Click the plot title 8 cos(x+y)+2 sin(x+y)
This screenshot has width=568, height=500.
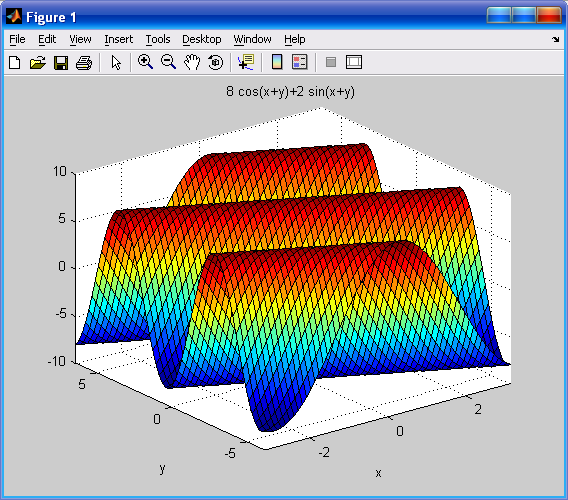pos(291,91)
